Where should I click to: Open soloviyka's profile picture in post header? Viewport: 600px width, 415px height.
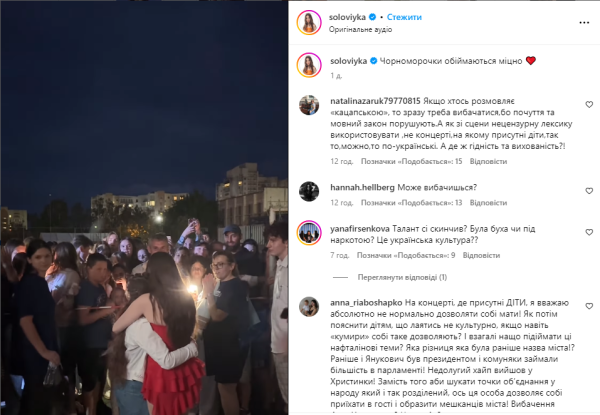(309, 23)
